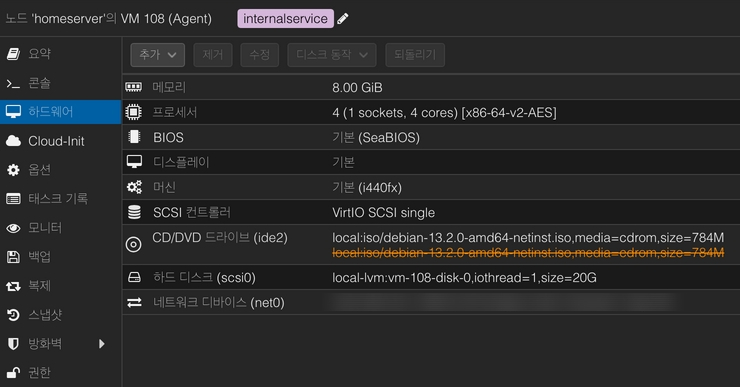Image resolution: width=740 pixels, height=387 pixels.
Task: Select the Cloud-Init cloud icon
Action: pos(13,141)
